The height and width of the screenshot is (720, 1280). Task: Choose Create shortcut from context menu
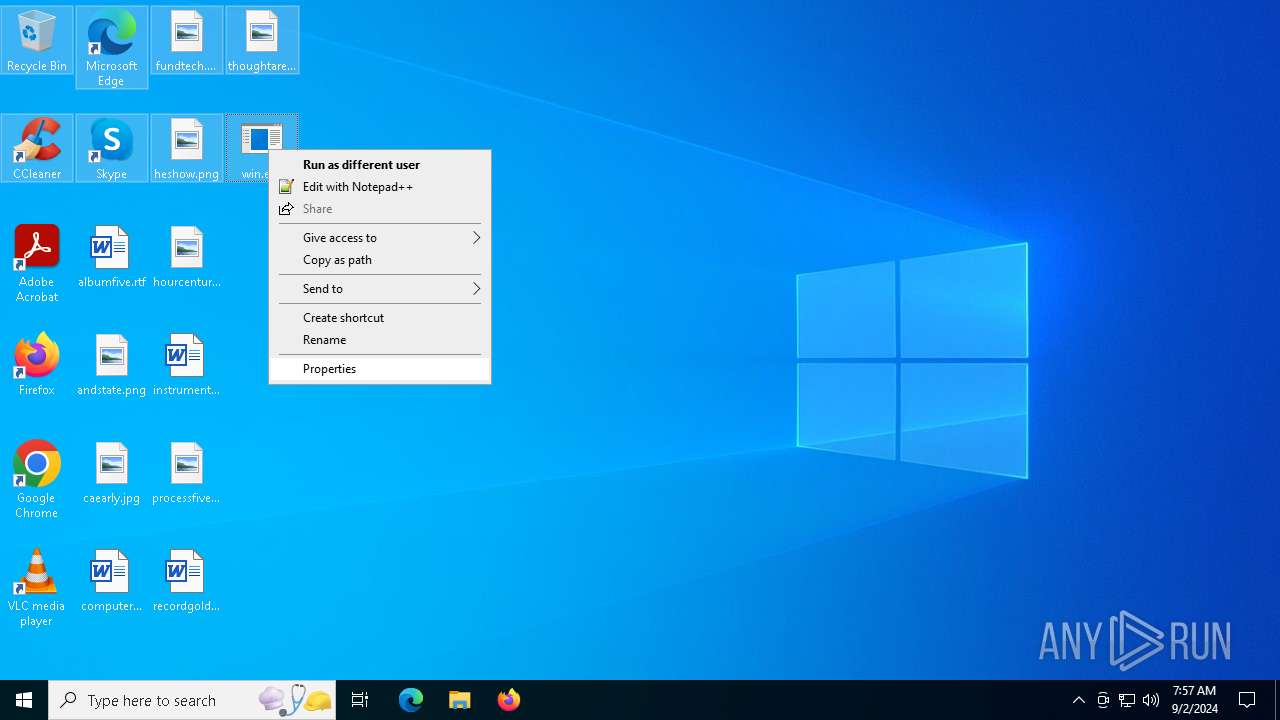(x=380, y=318)
